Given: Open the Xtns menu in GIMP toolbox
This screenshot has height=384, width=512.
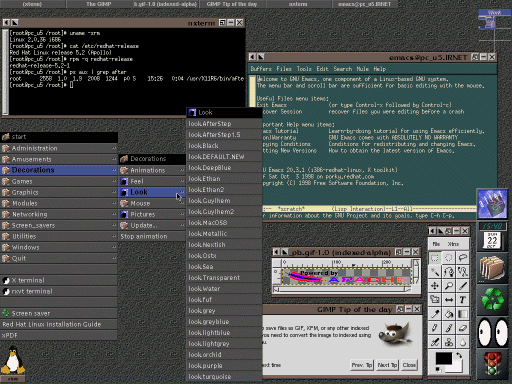Looking at the screenshot, I should (x=453, y=244).
